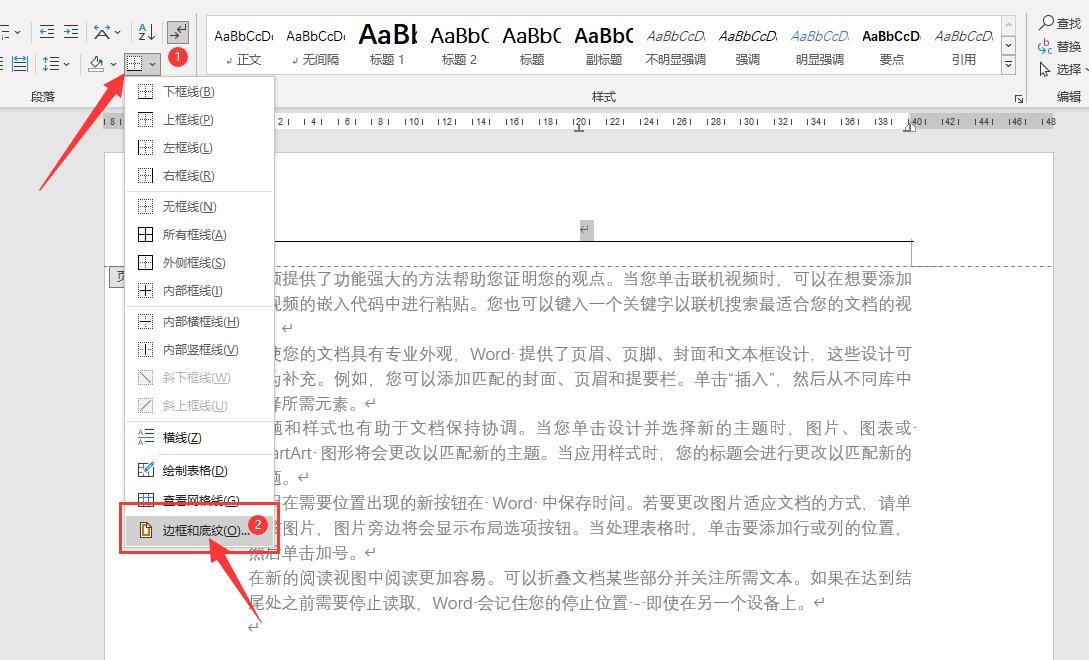Toggle show/hide formatting marks
This screenshot has width=1089, height=660.
click(x=178, y=31)
